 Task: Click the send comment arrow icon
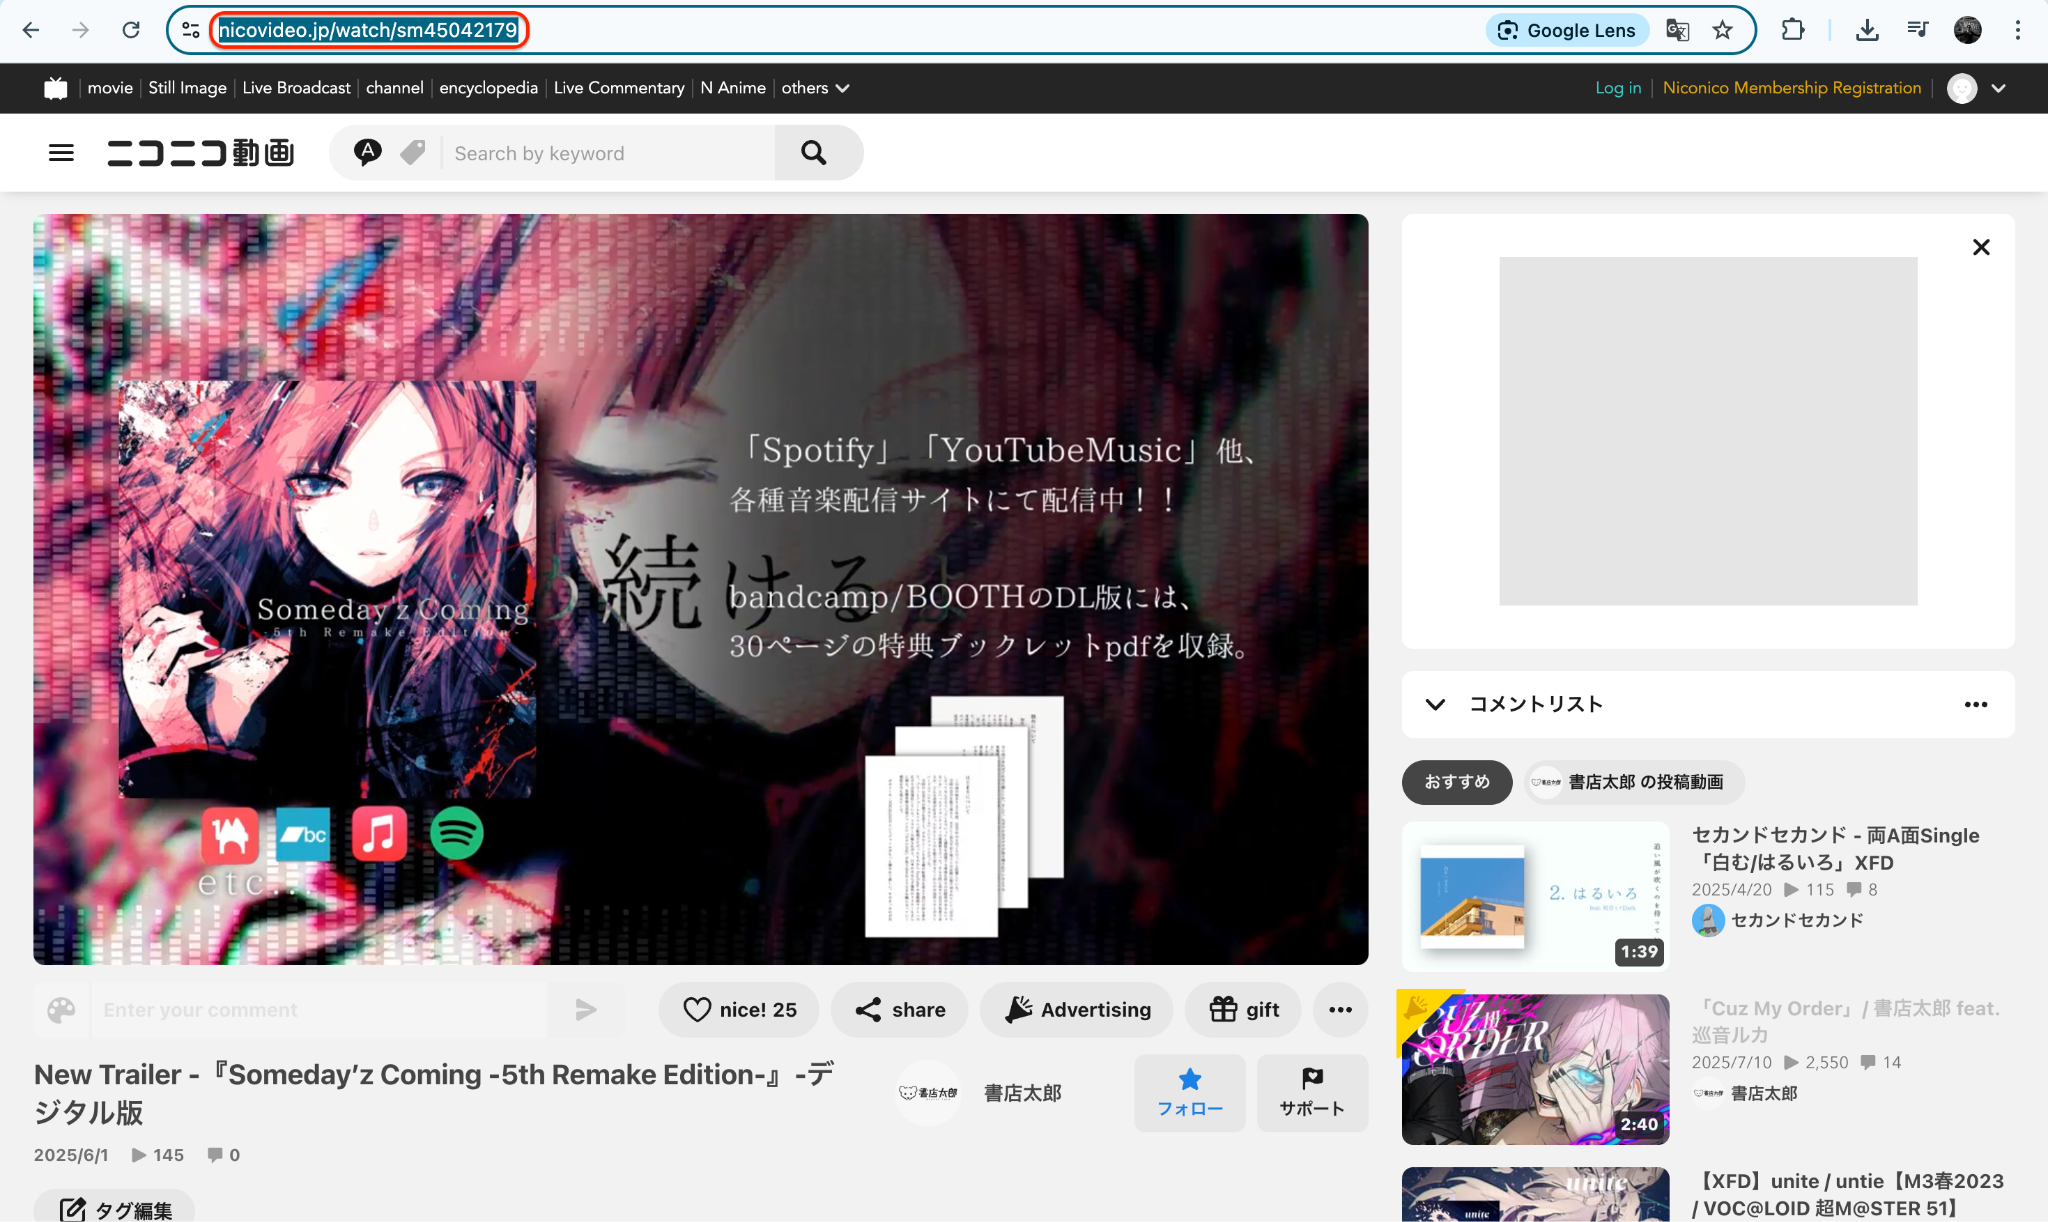[x=586, y=1010]
